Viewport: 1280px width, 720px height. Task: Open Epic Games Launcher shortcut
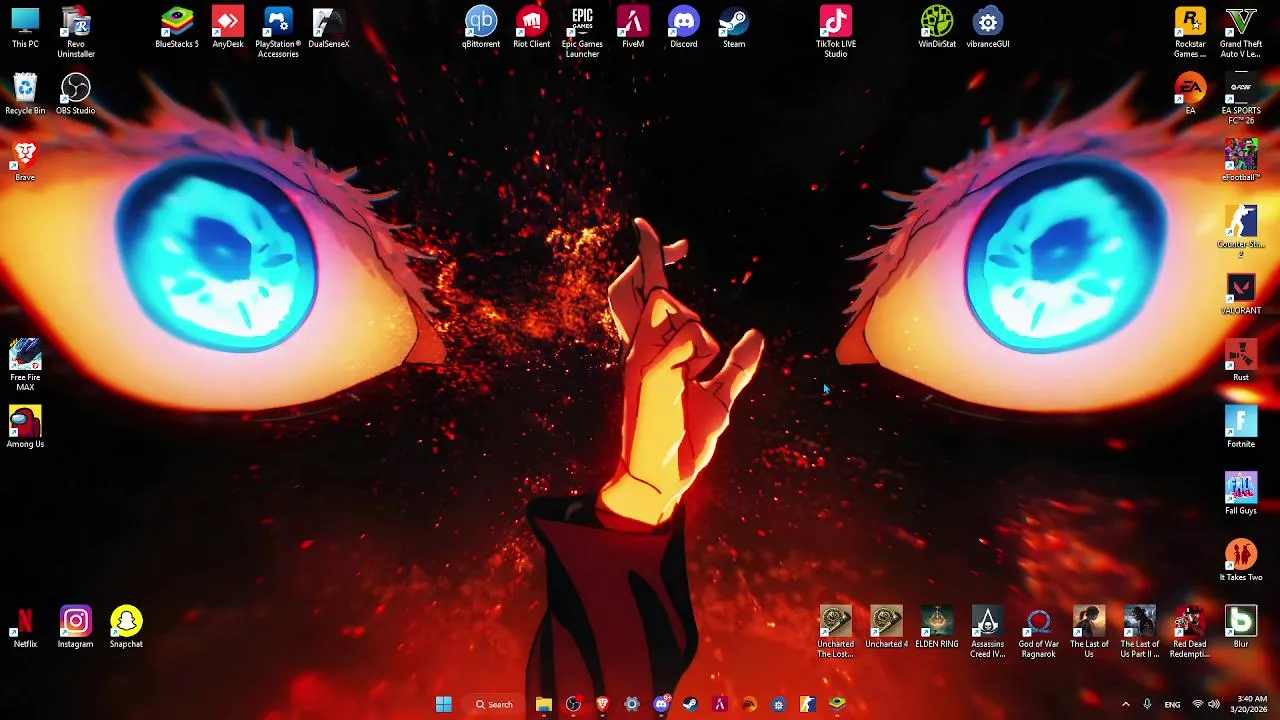pos(582,33)
